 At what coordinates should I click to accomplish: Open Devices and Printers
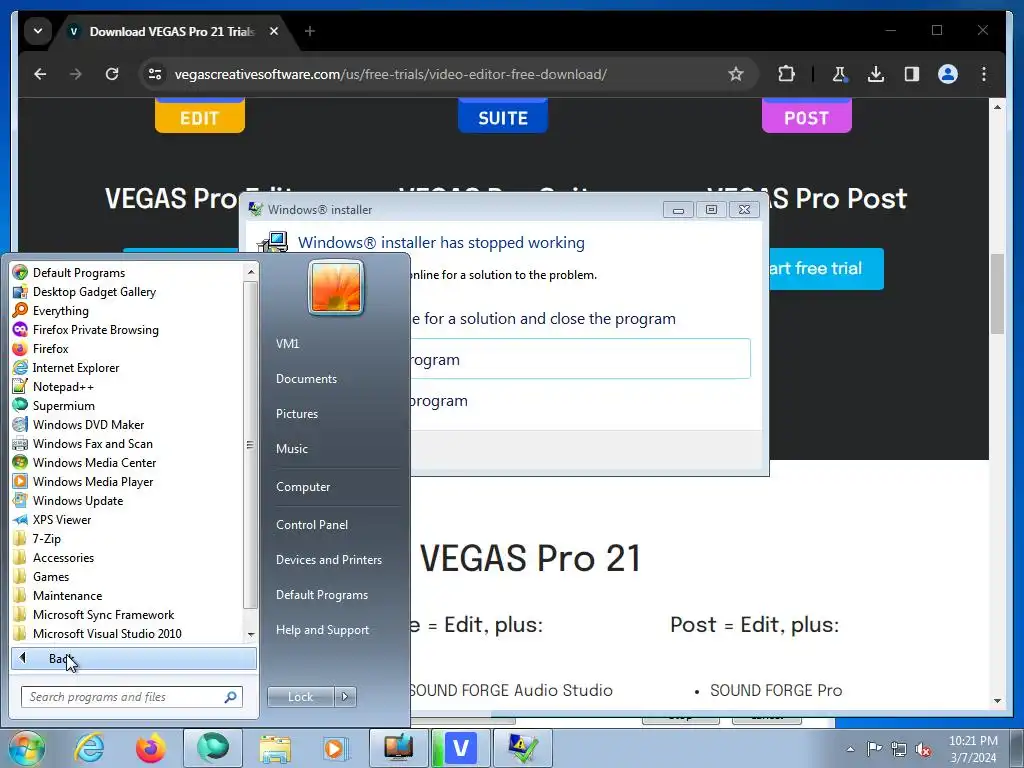pos(329,560)
